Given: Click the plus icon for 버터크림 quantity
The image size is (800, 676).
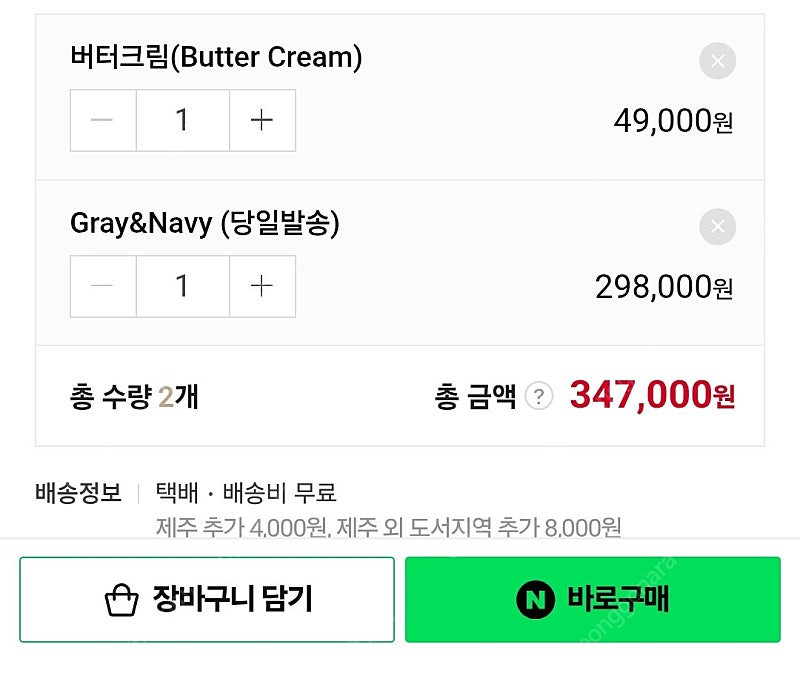Looking at the screenshot, I should [x=262, y=120].
